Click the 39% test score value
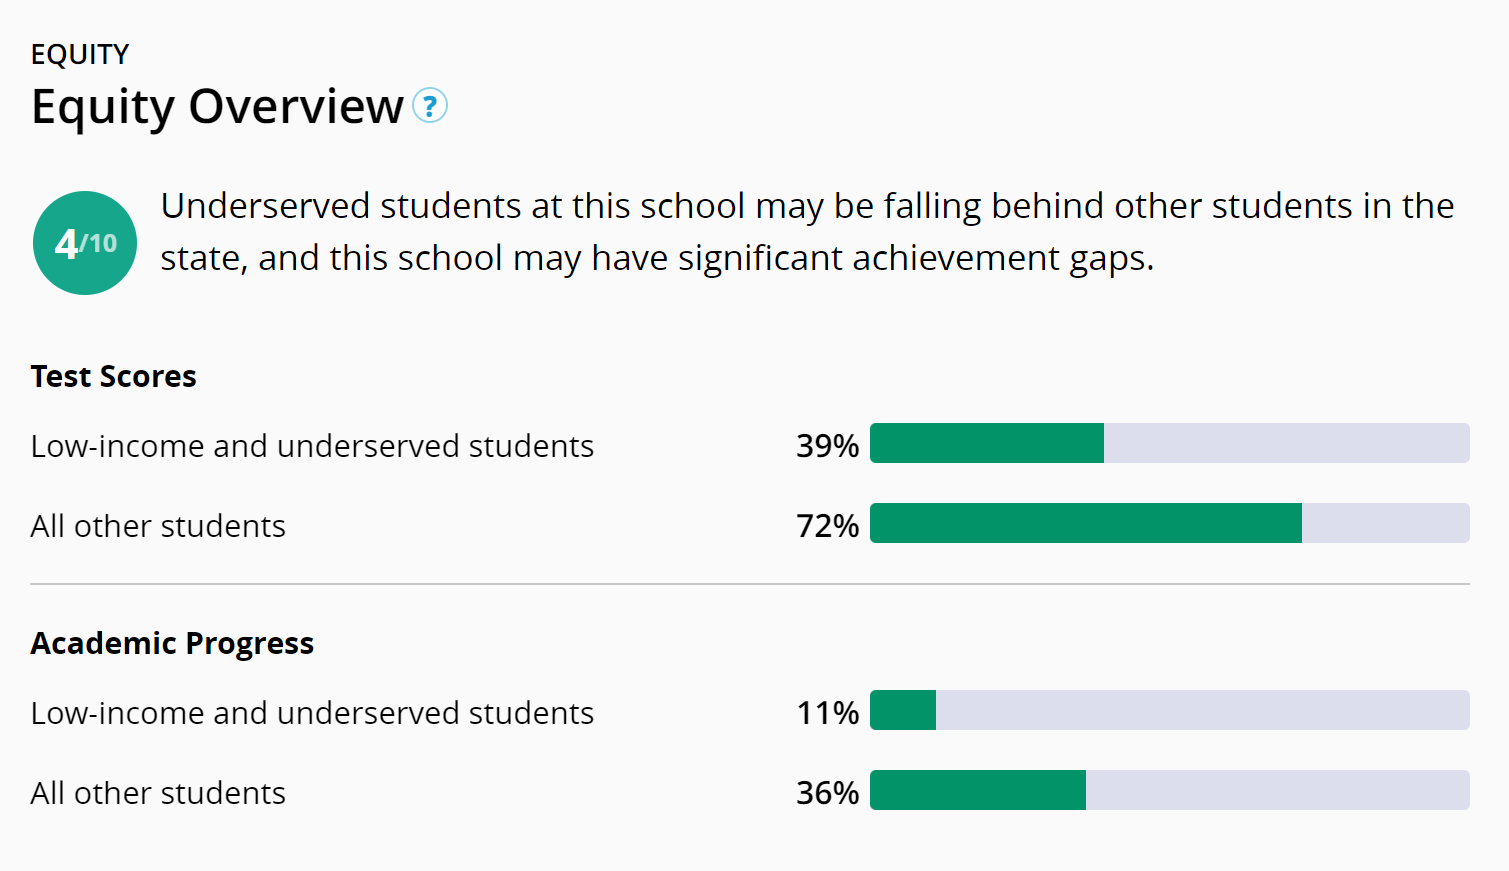 coord(827,446)
